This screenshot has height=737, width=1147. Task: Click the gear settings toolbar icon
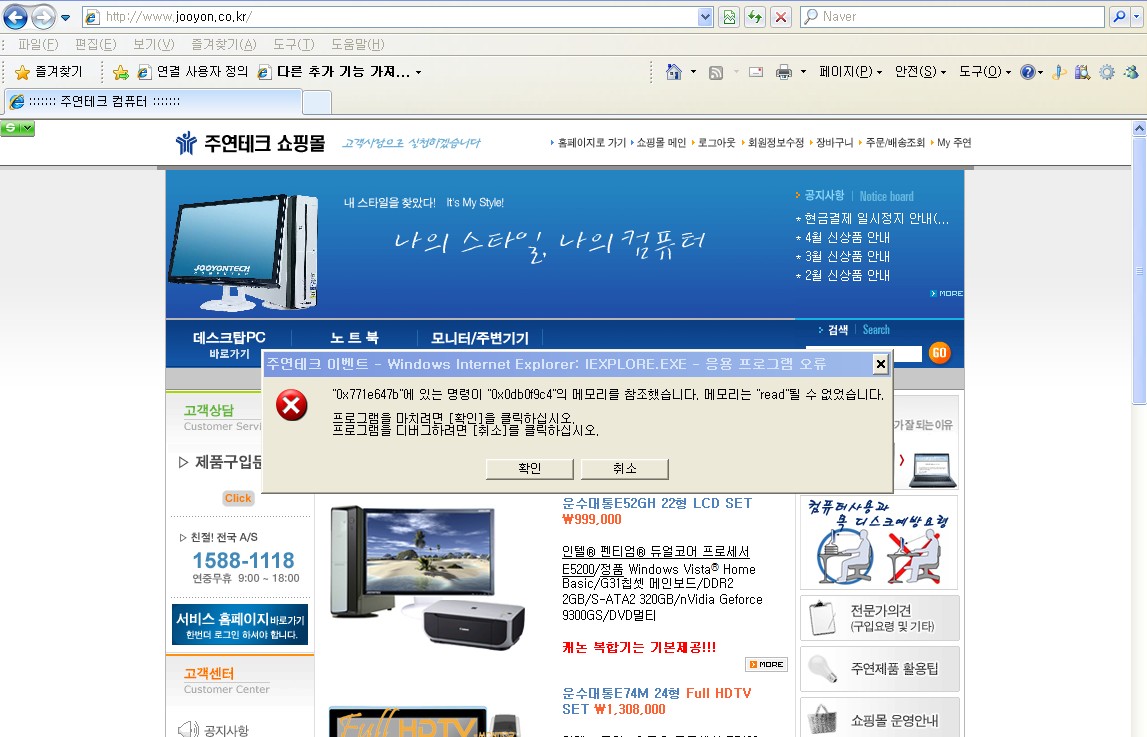pos(1107,72)
